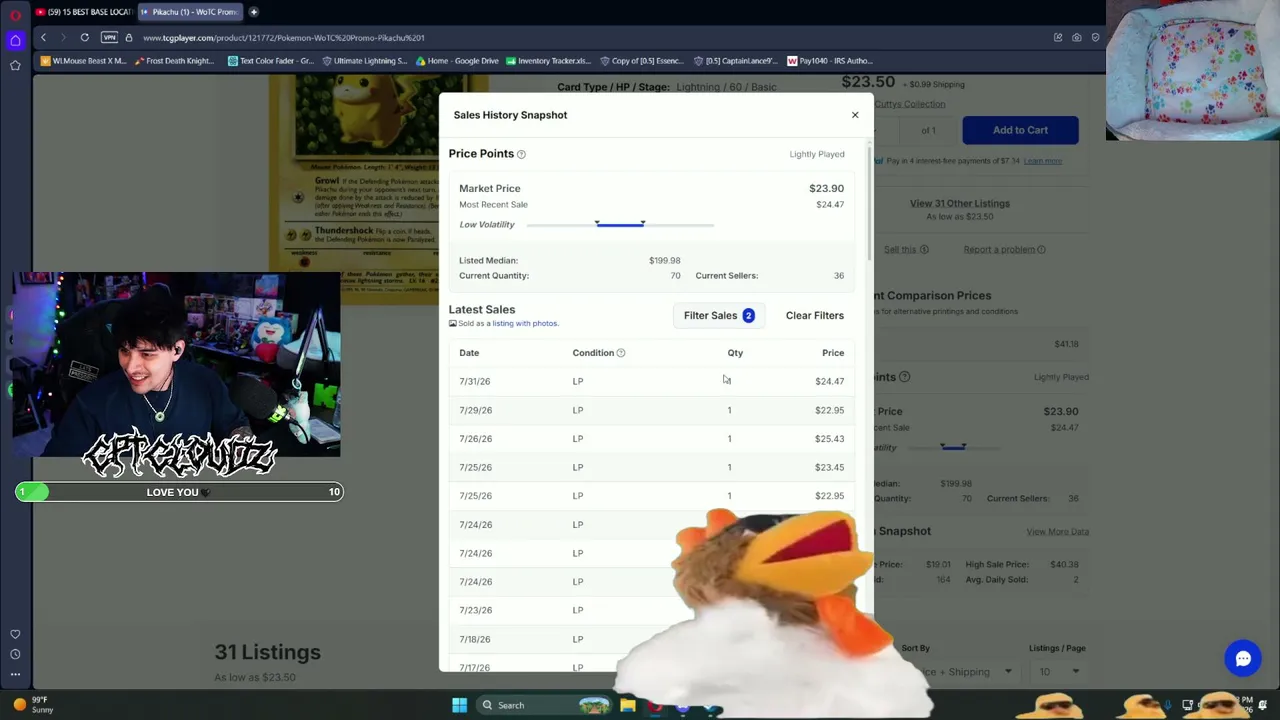Open the Filter Sales options
This screenshot has height=720, width=1280.
719,316
